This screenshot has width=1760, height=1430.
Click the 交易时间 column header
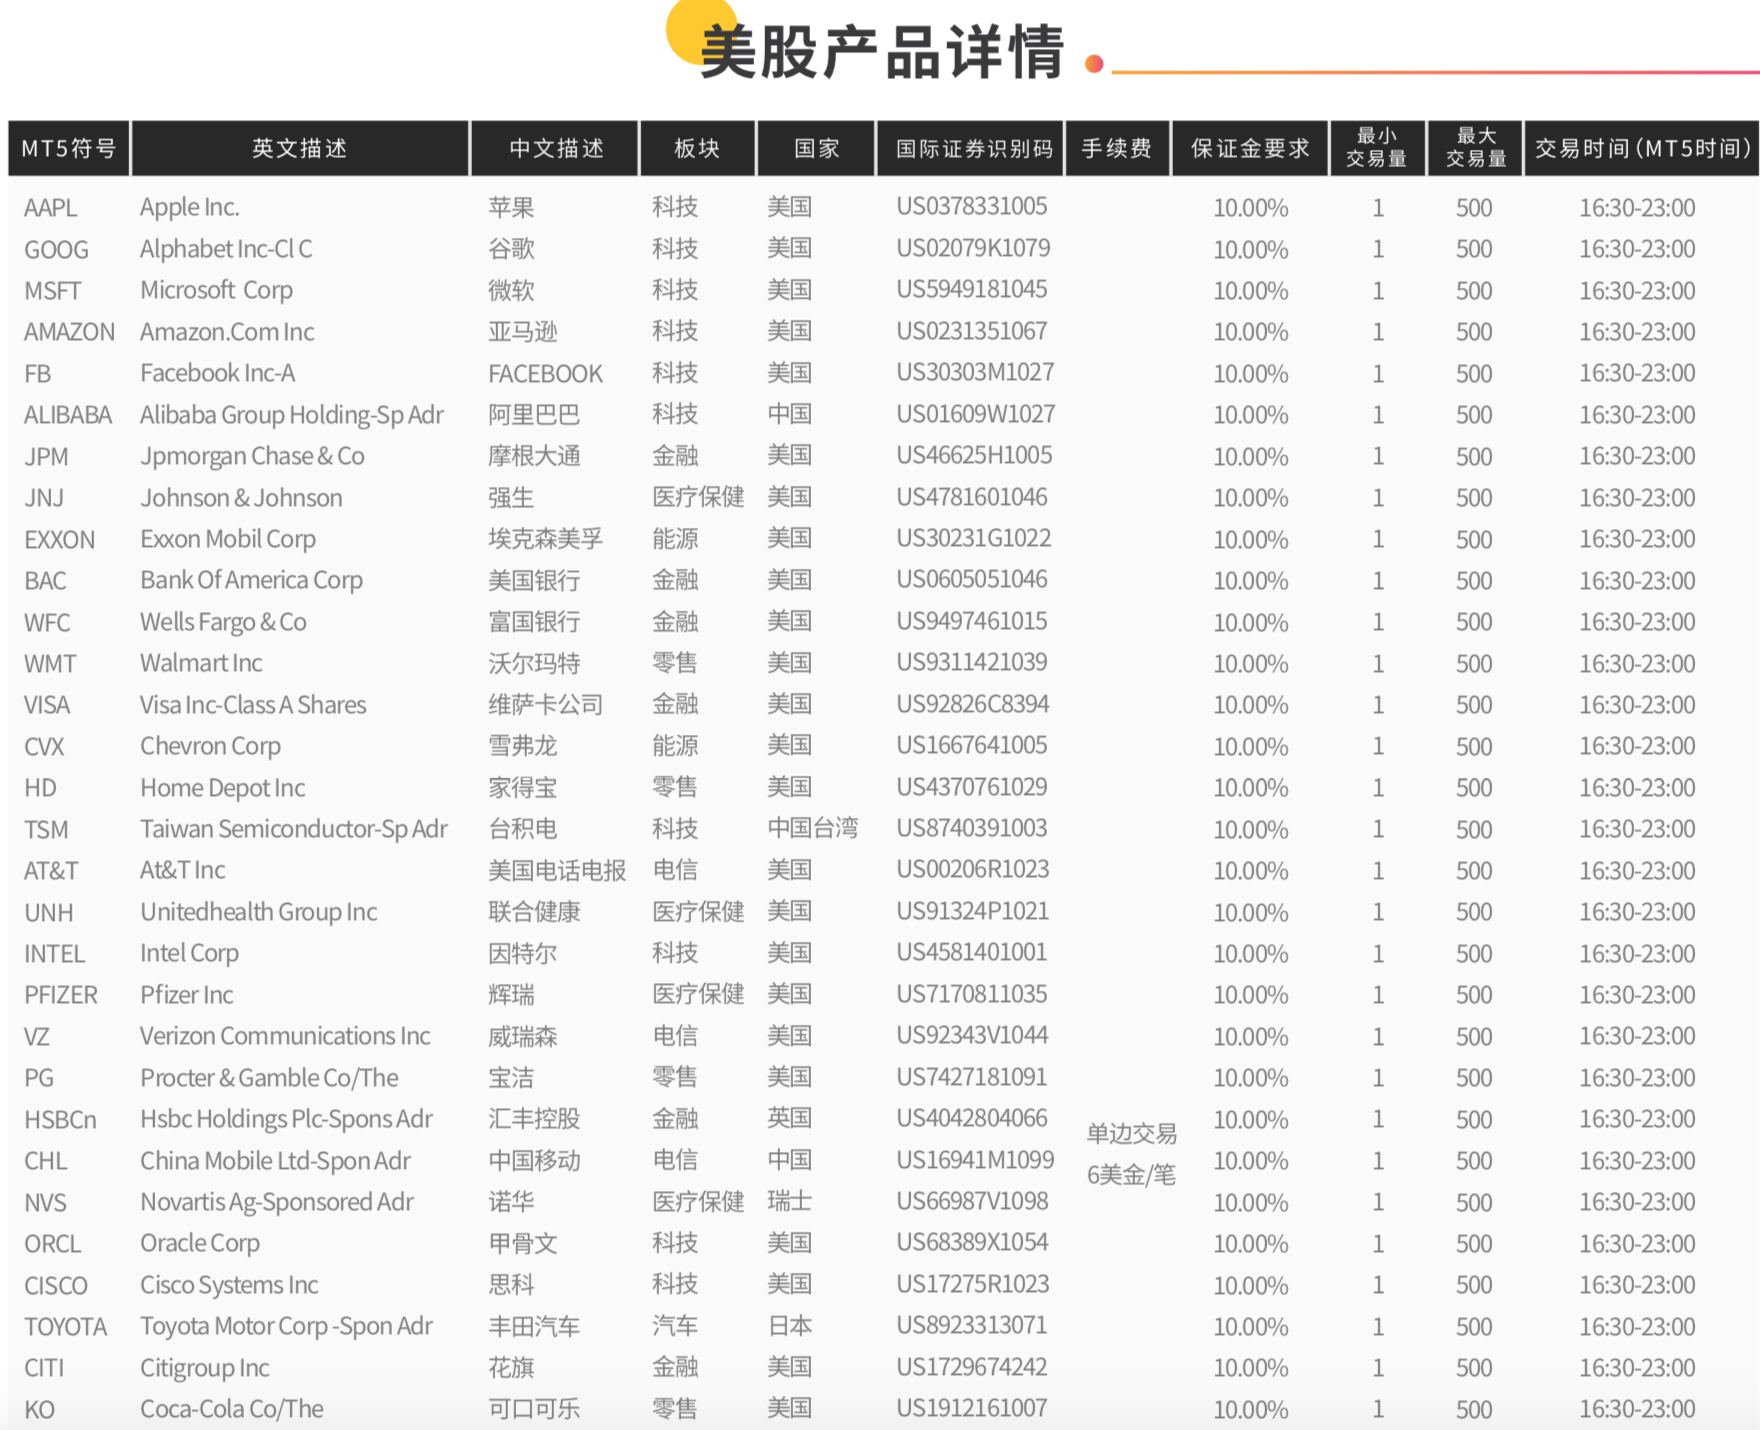pyautogui.click(x=1642, y=149)
